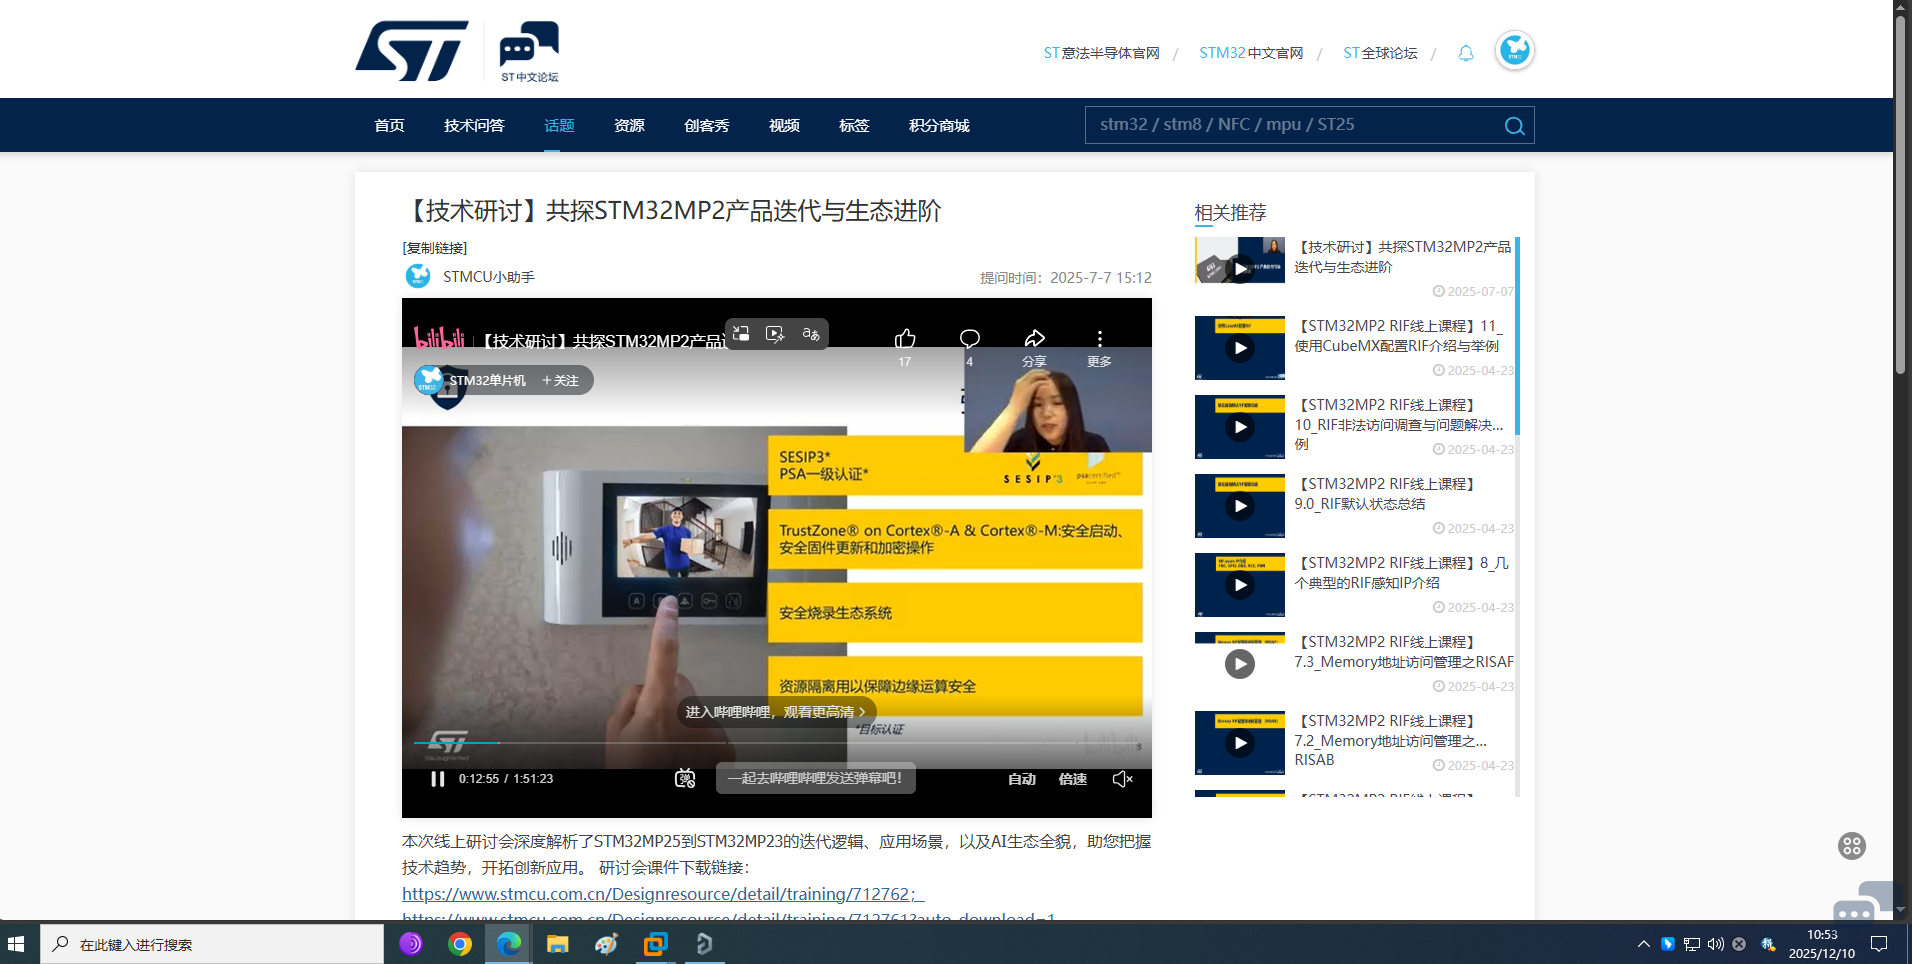This screenshot has width=1912, height=964.
Task: Open the 8_几个典型的RIF感知IP介绍 thumbnail
Action: click(x=1240, y=585)
